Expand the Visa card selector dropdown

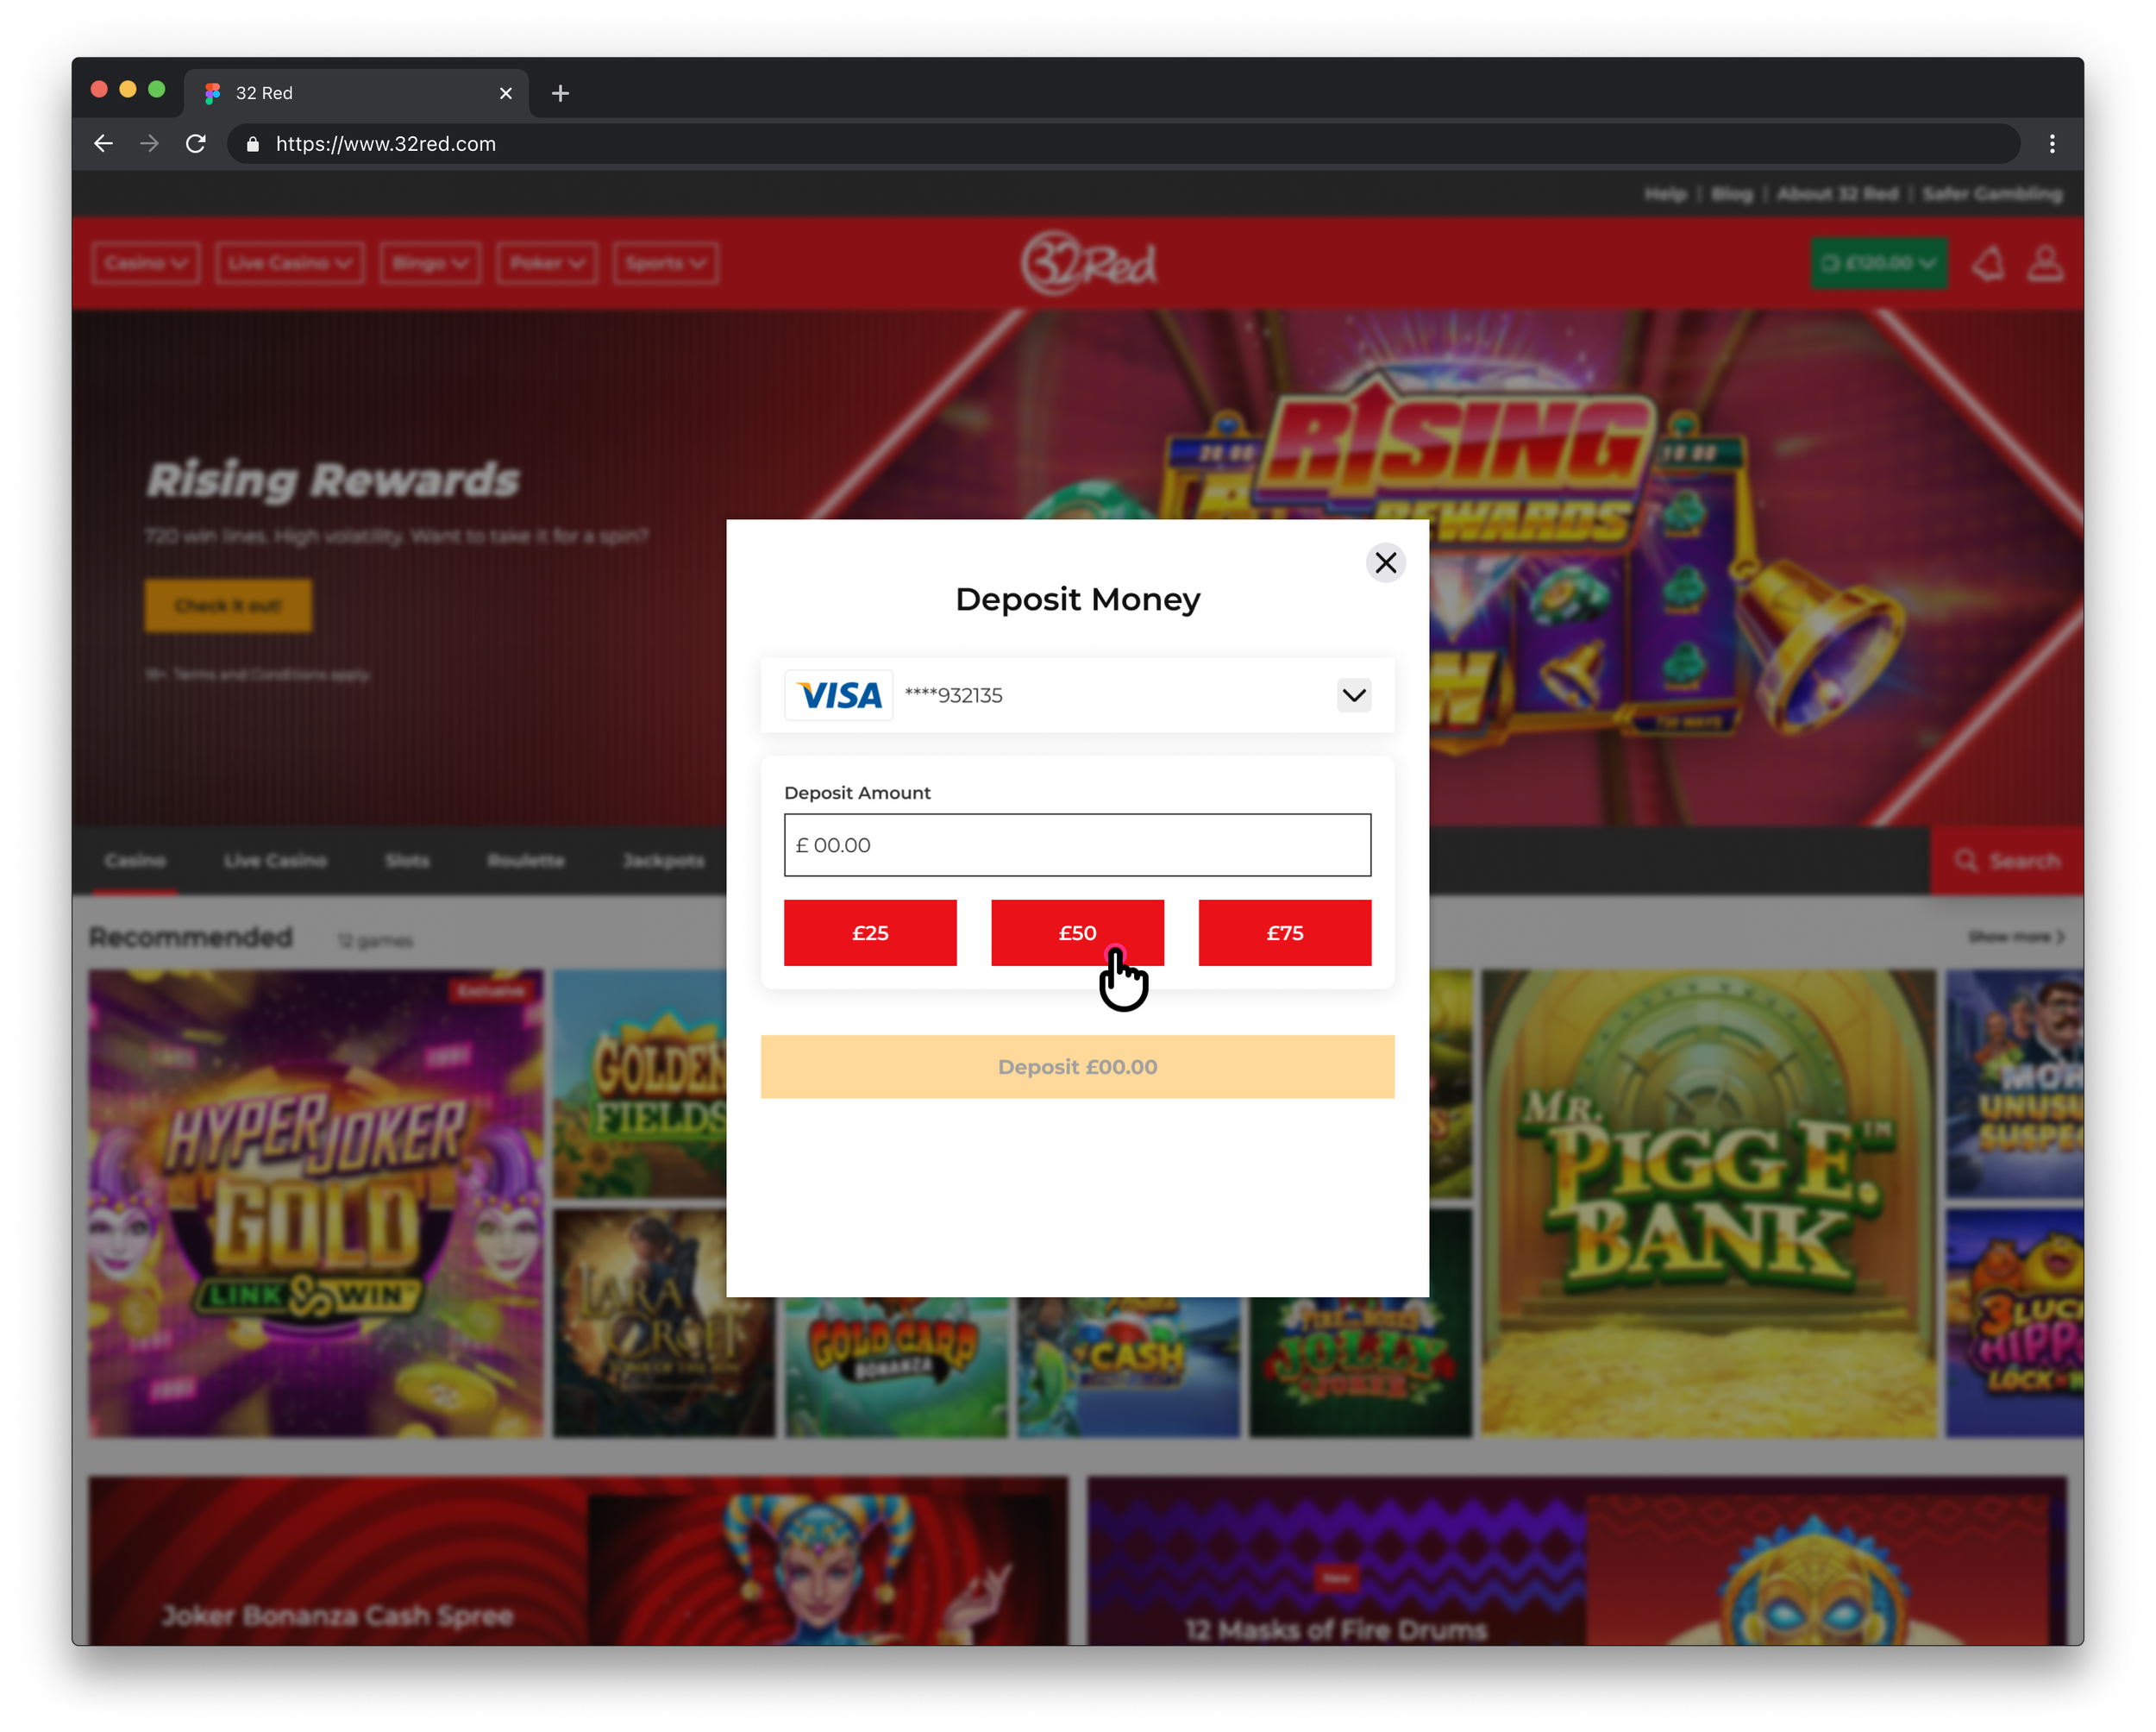pos(1353,695)
